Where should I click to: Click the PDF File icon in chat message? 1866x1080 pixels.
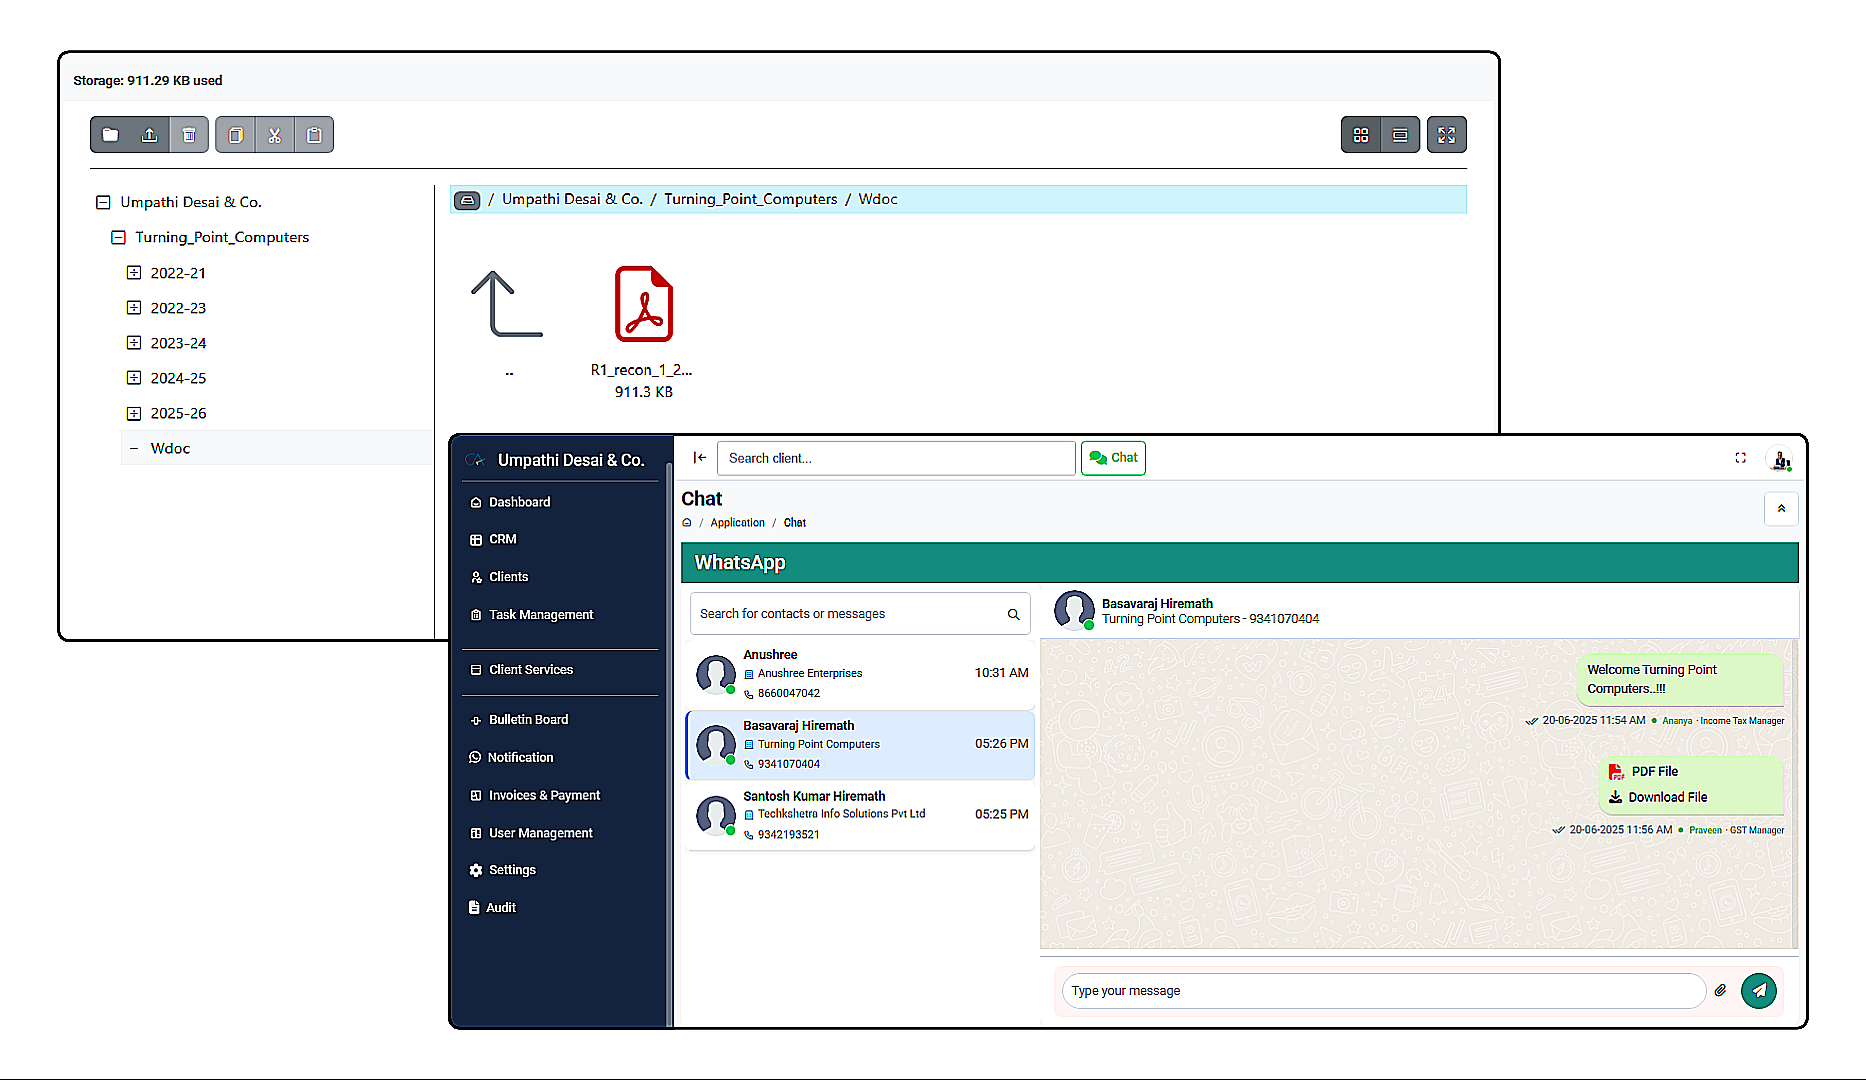[1616, 771]
